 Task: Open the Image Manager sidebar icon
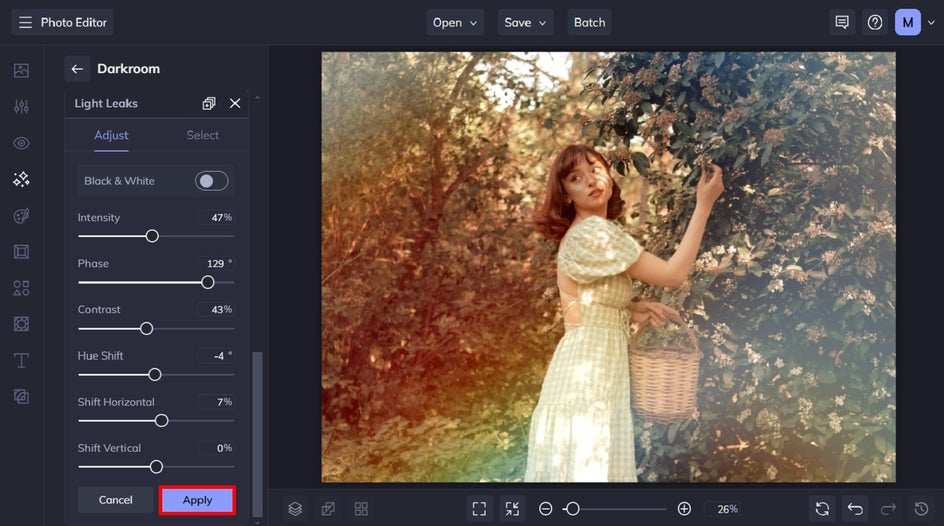(x=21, y=70)
